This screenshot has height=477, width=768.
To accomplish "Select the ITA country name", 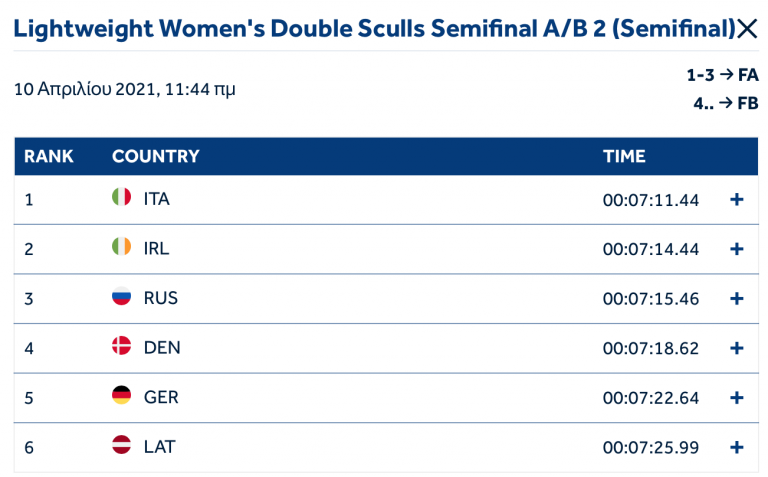I will [157, 199].
